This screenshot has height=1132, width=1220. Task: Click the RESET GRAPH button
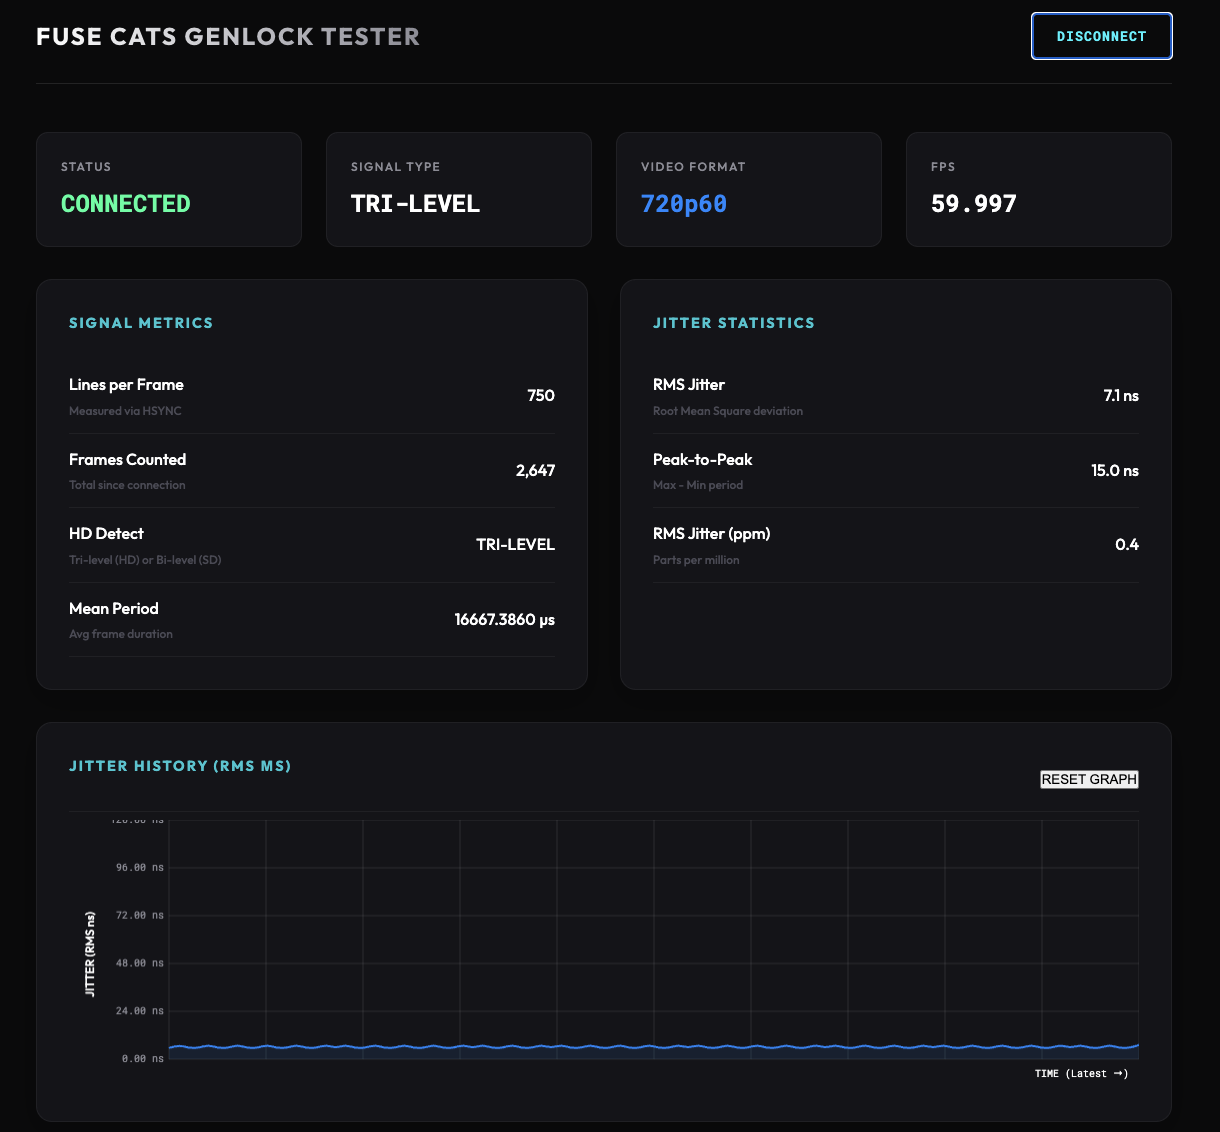1088,779
